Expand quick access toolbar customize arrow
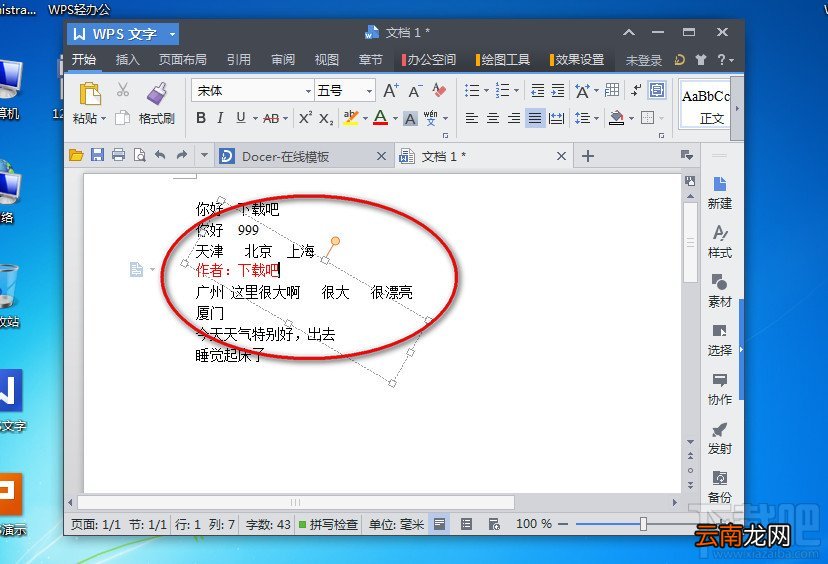The width and height of the screenshot is (828, 564). tap(204, 155)
